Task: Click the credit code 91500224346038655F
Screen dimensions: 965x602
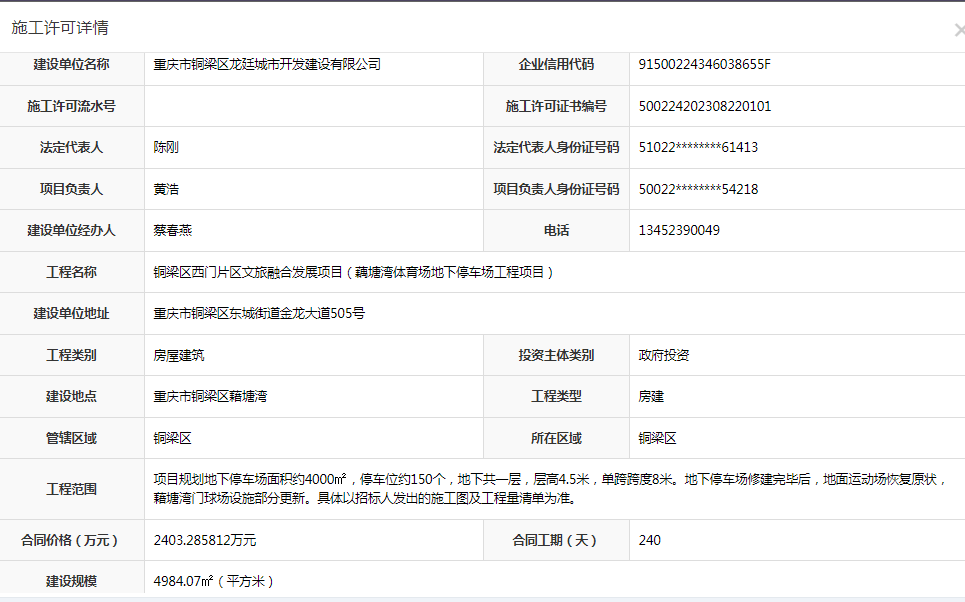Action: pyautogui.click(x=704, y=65)
